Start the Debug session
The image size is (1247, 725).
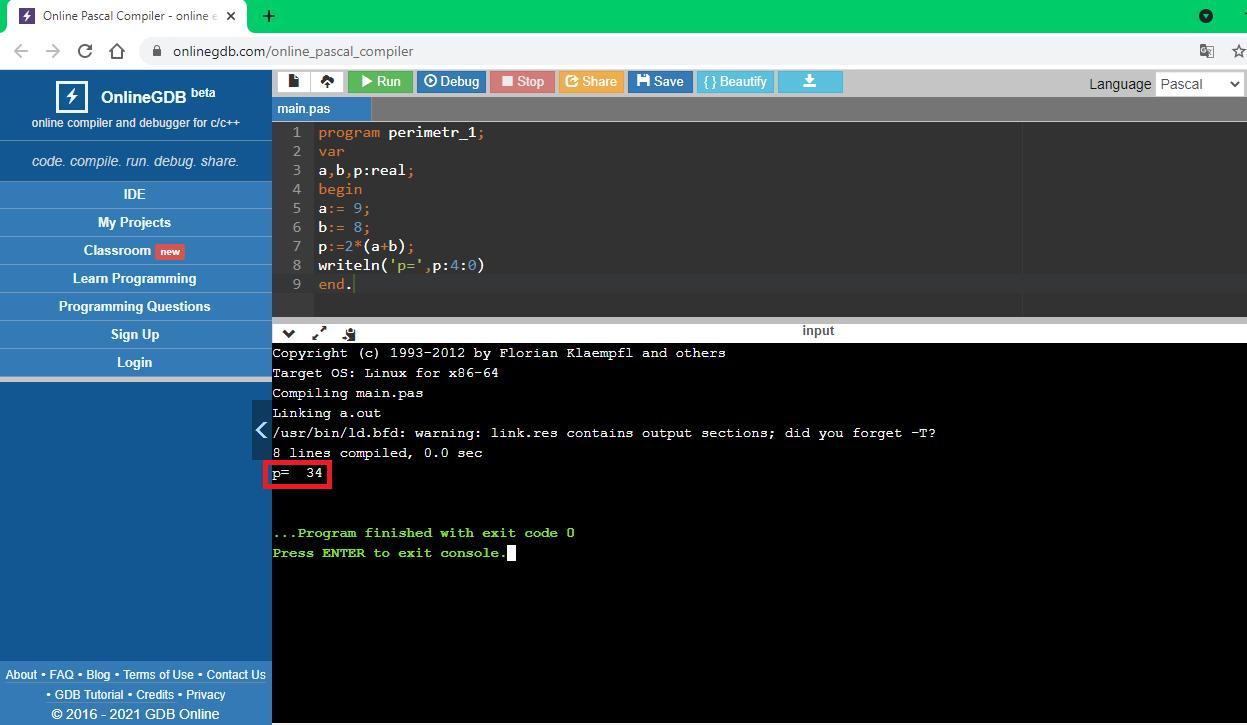(451, 81)
